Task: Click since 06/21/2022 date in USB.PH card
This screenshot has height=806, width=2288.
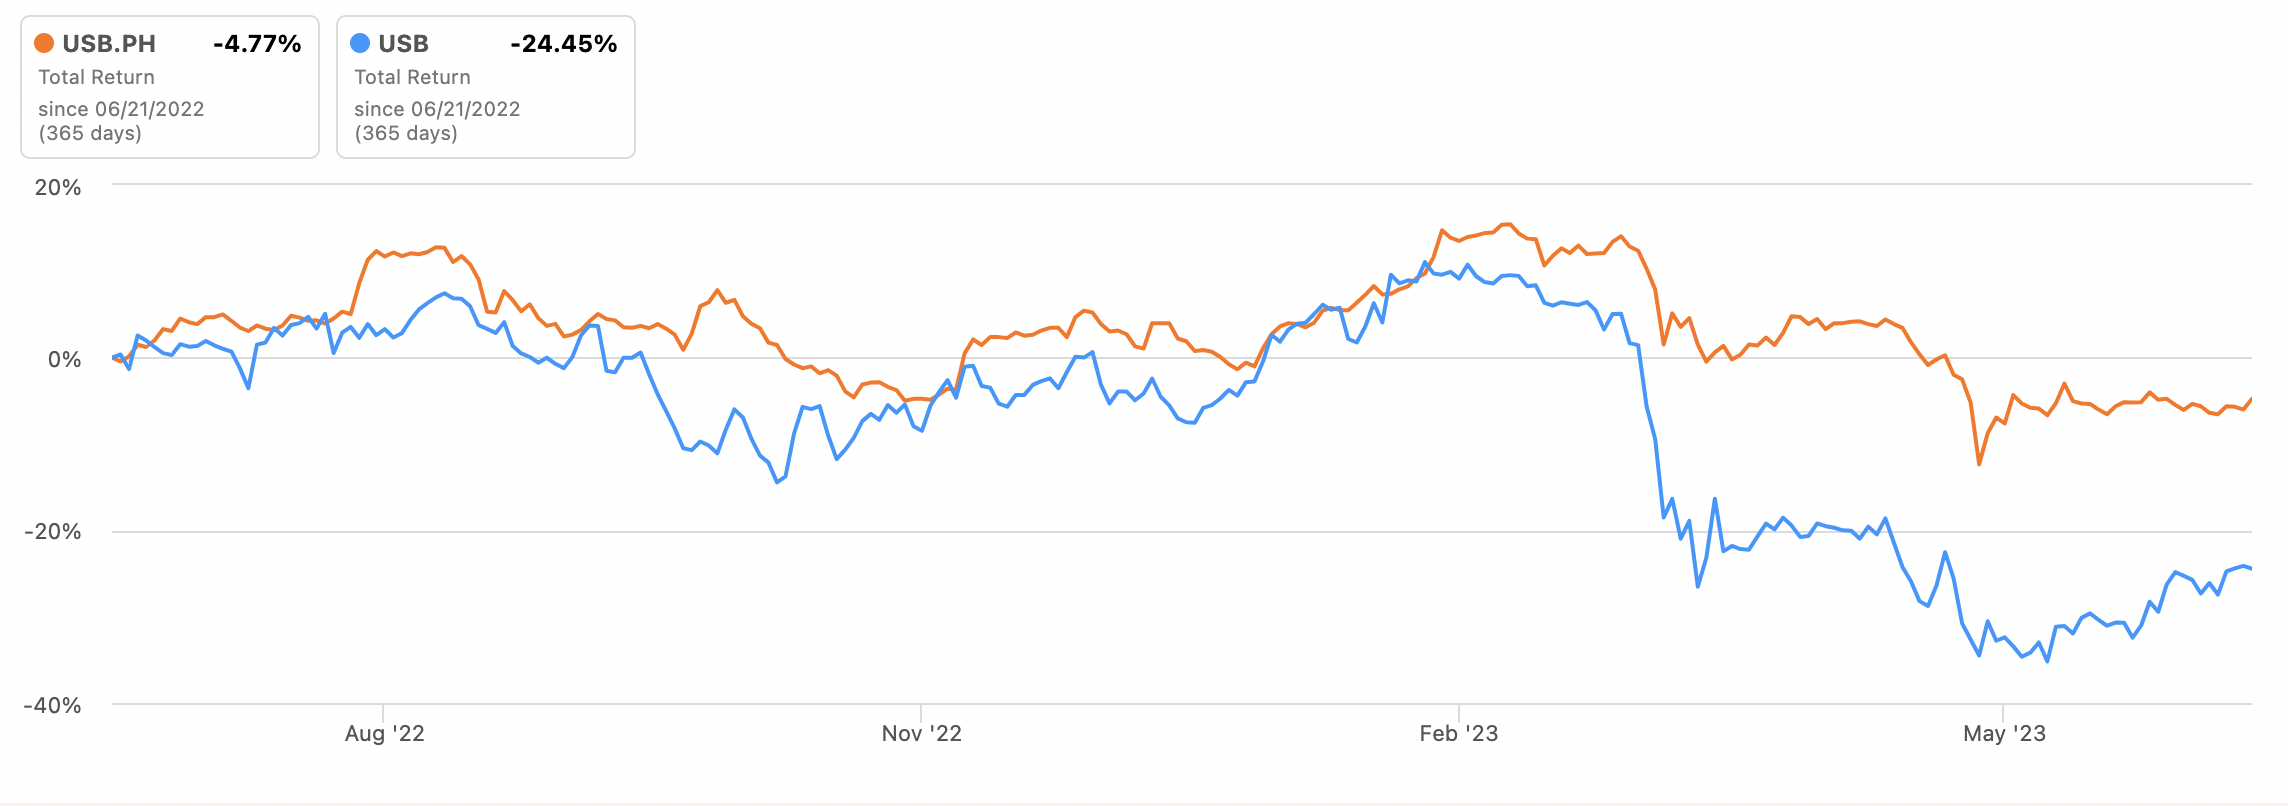Action: pyautogui.click(x=121, y=109)
